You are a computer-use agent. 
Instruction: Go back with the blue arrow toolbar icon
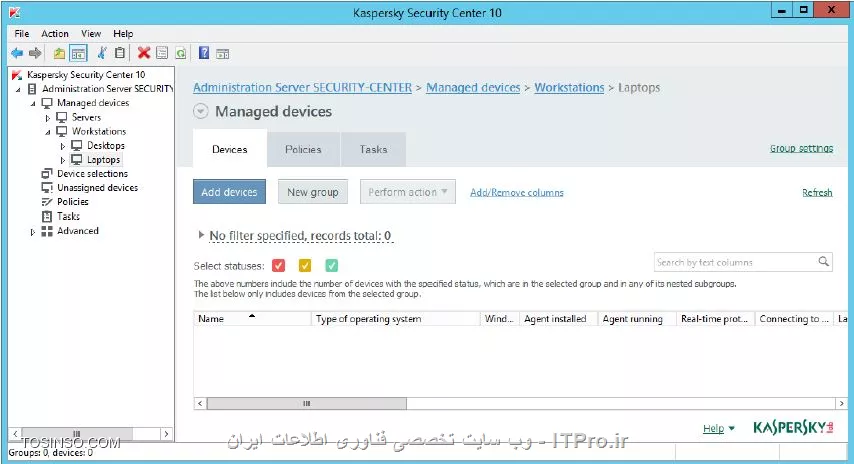17,53
